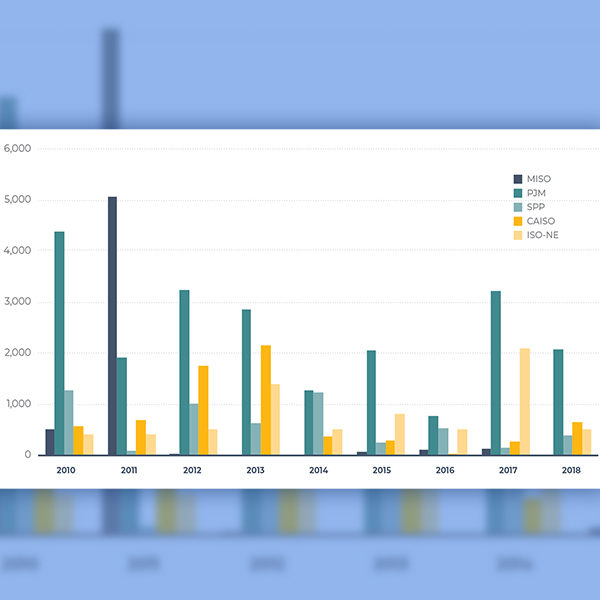Click the CAISO bar for 2013
600x600 pixels.
click(266, 400)
